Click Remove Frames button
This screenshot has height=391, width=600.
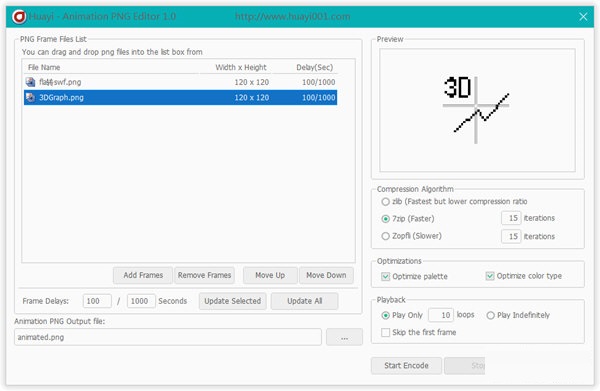[x=204, y=275]
